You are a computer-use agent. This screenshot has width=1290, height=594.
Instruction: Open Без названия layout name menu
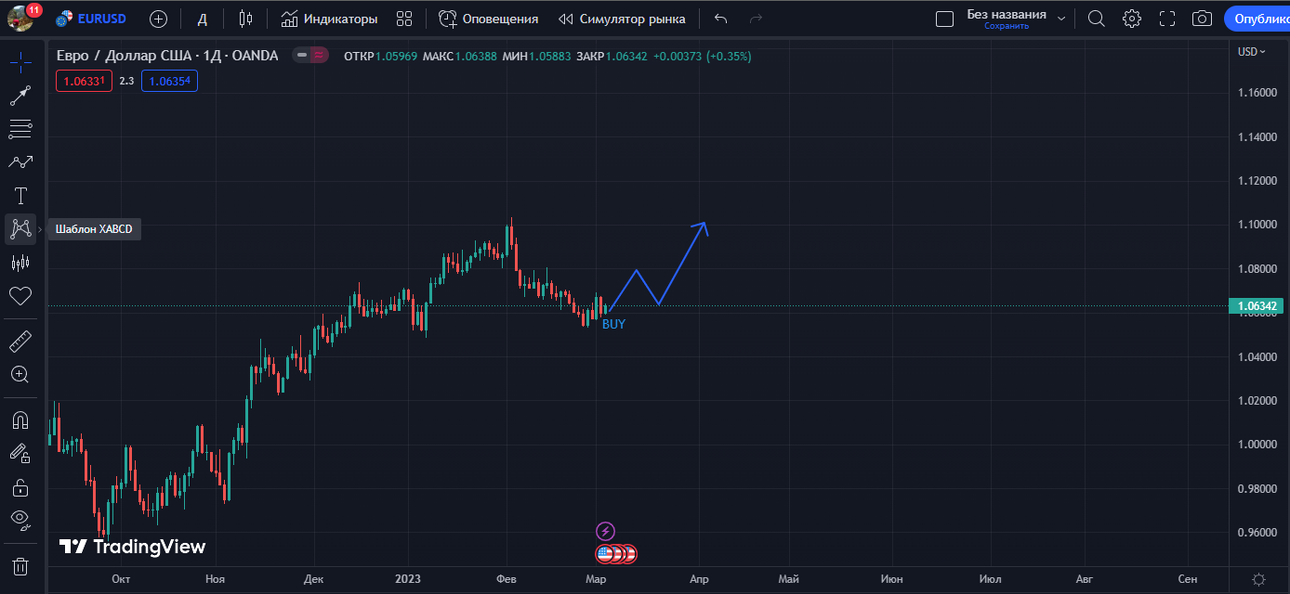point(1006,14)
